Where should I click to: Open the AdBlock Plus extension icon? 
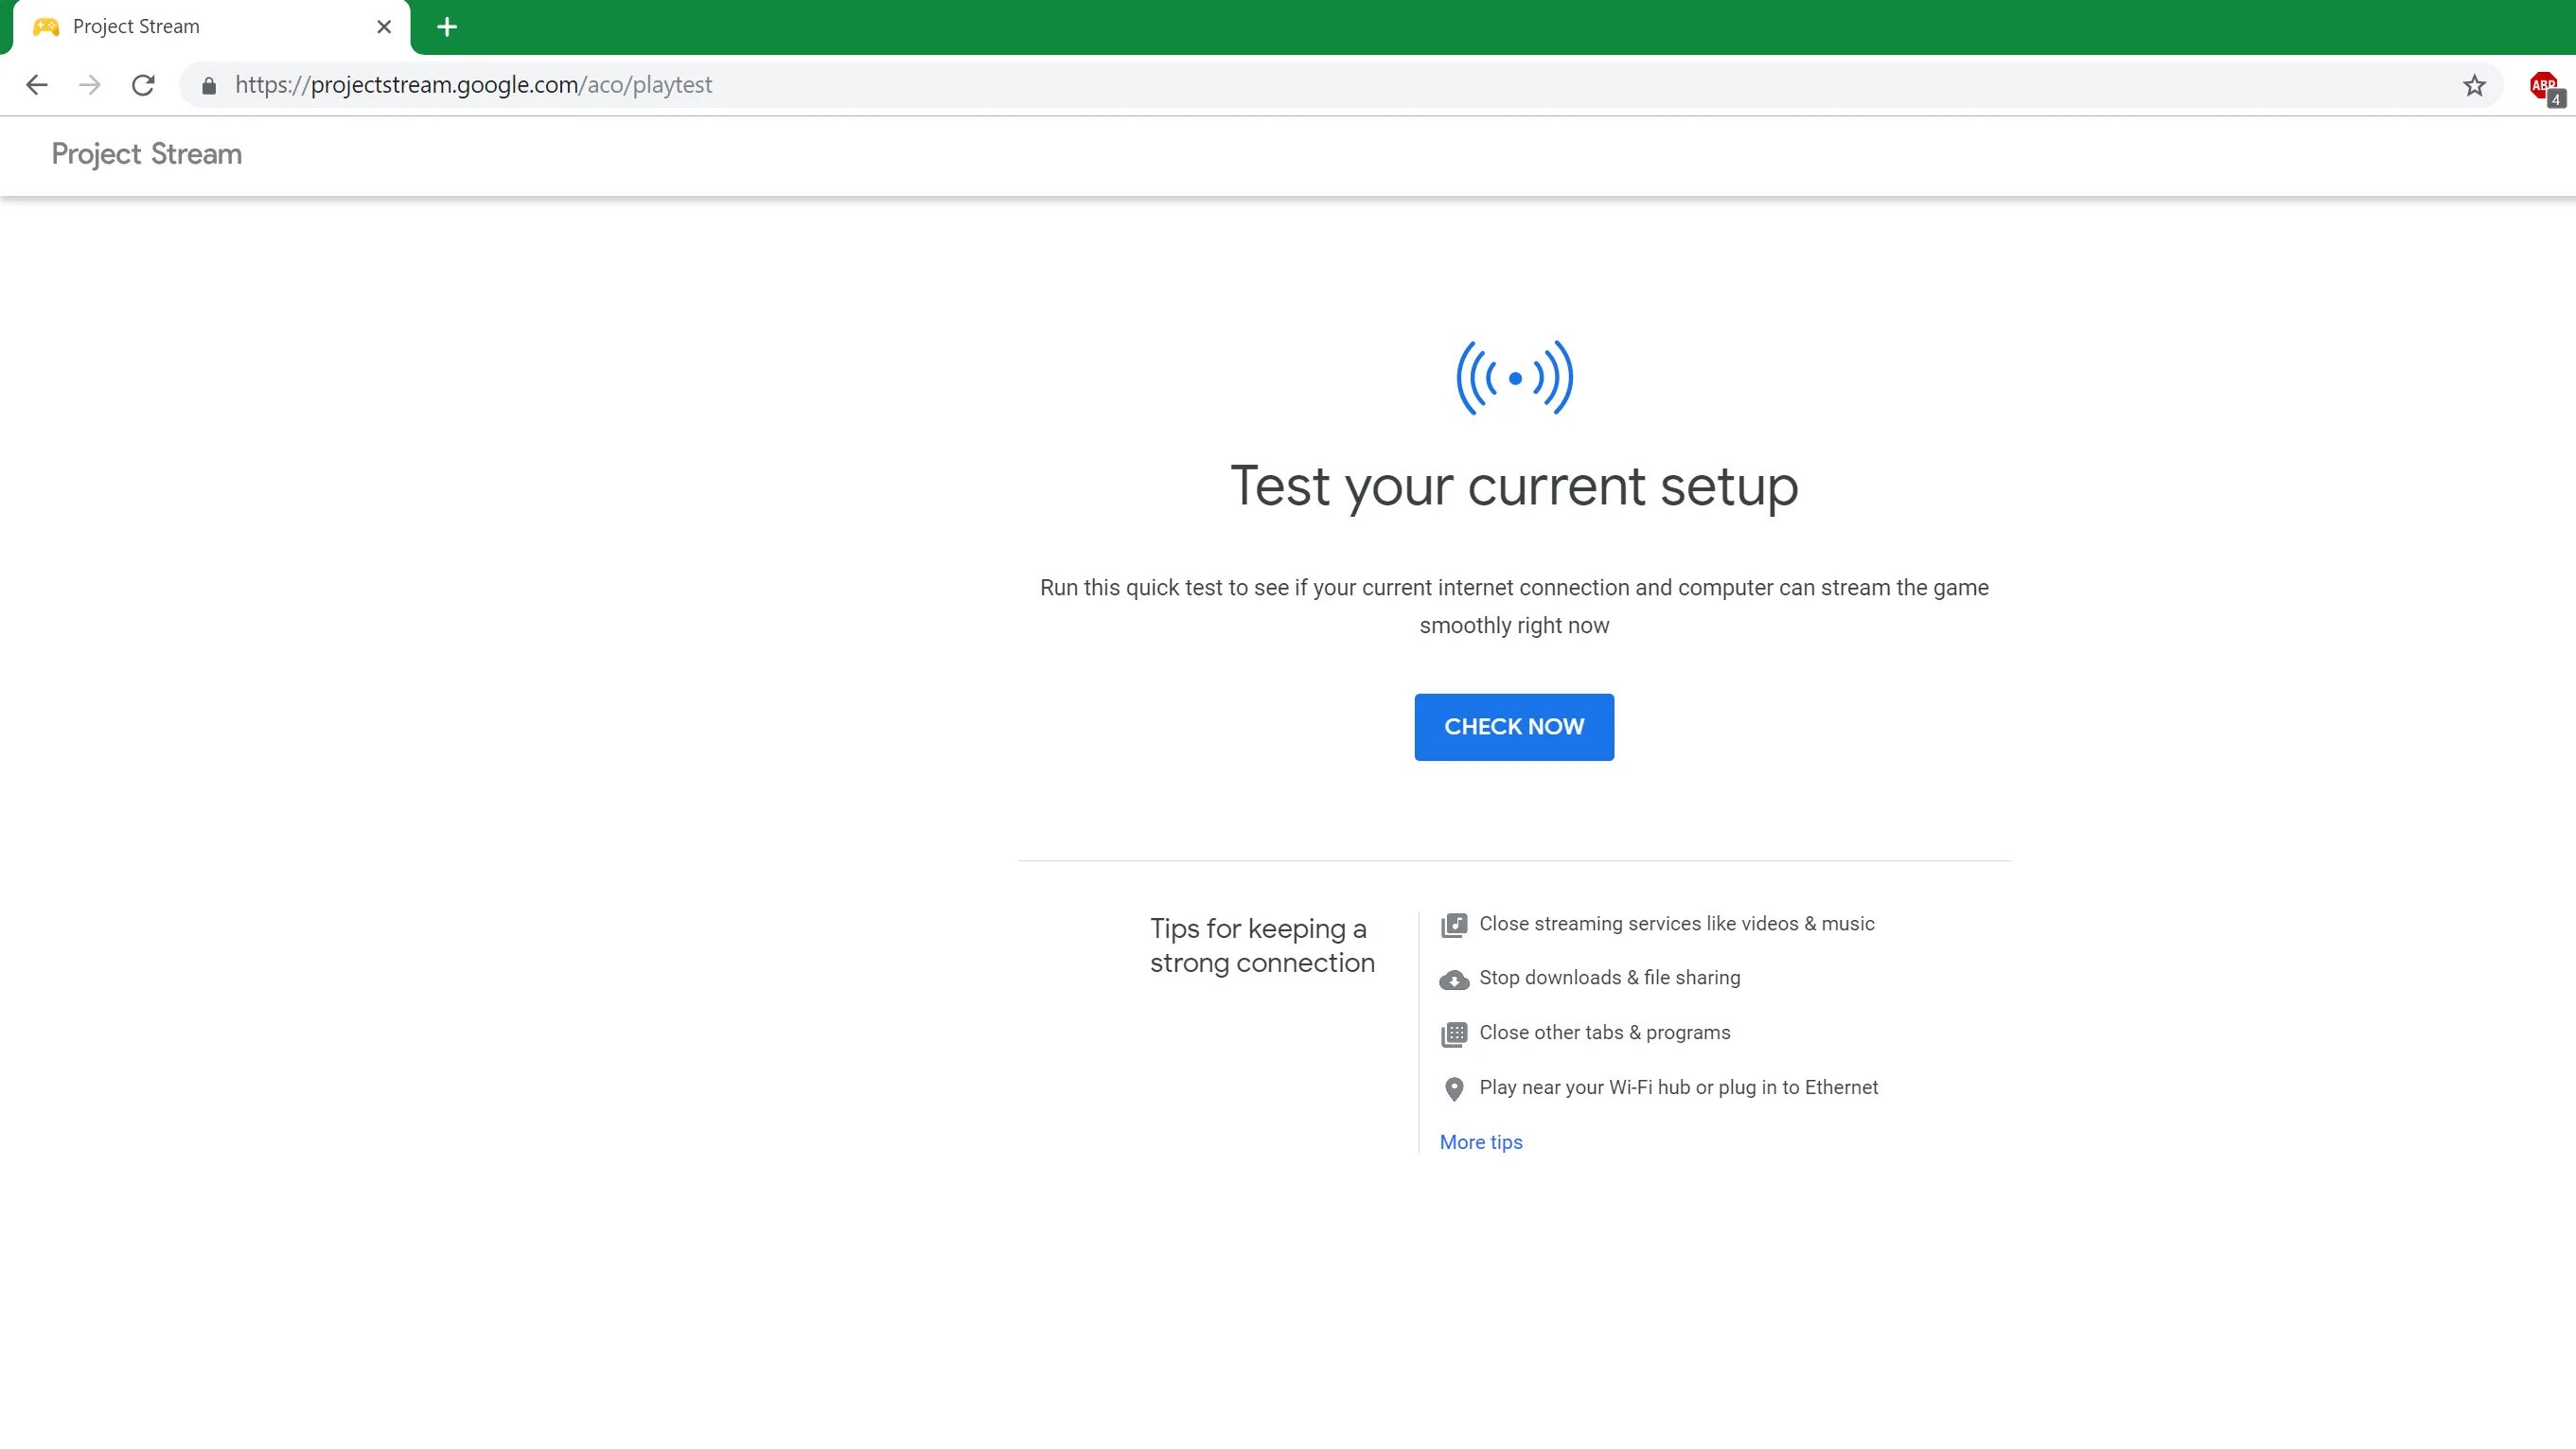2543,86
